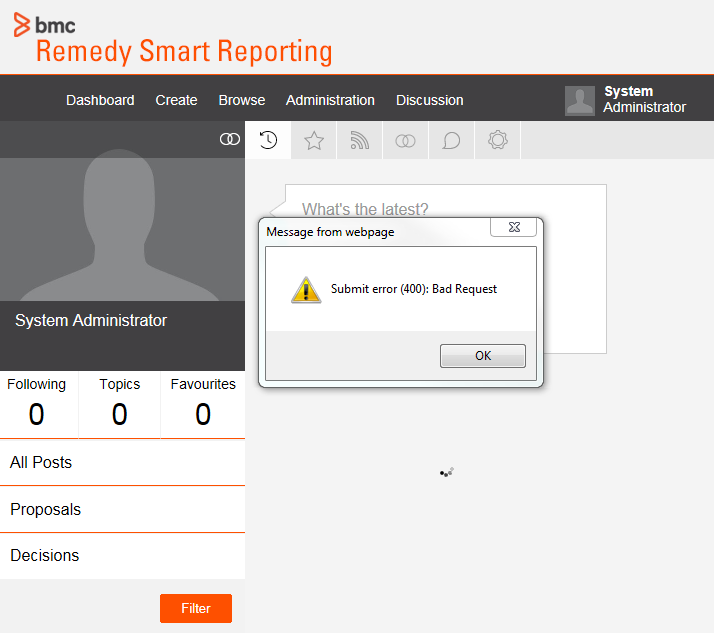714x633 pixels.
Task: Open the Discussion menu
Action: coord(429,100)
